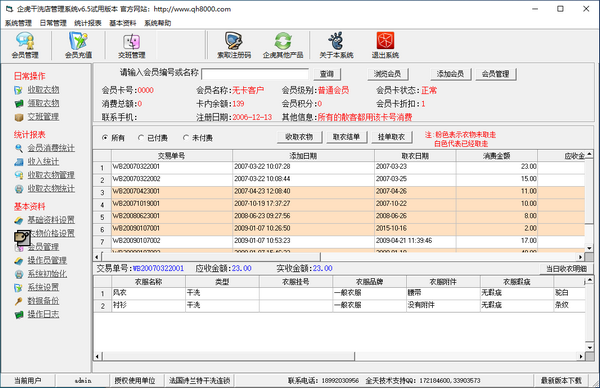Viewport: 600px width, 388px height.
Task: Click the 当日收衣明细 button
Action: click(566, 269)
